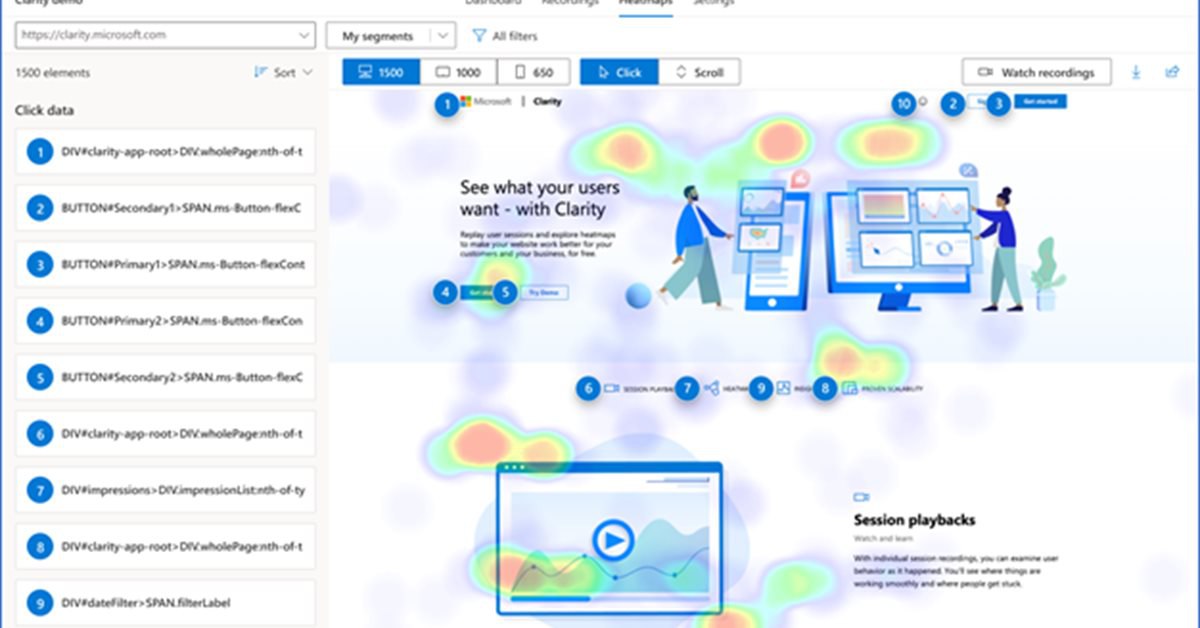Image resolution: width=1200 pixels, height=628 pixels.
Task: Click heatmap marker 3 beside Get started
Action: 997,103
